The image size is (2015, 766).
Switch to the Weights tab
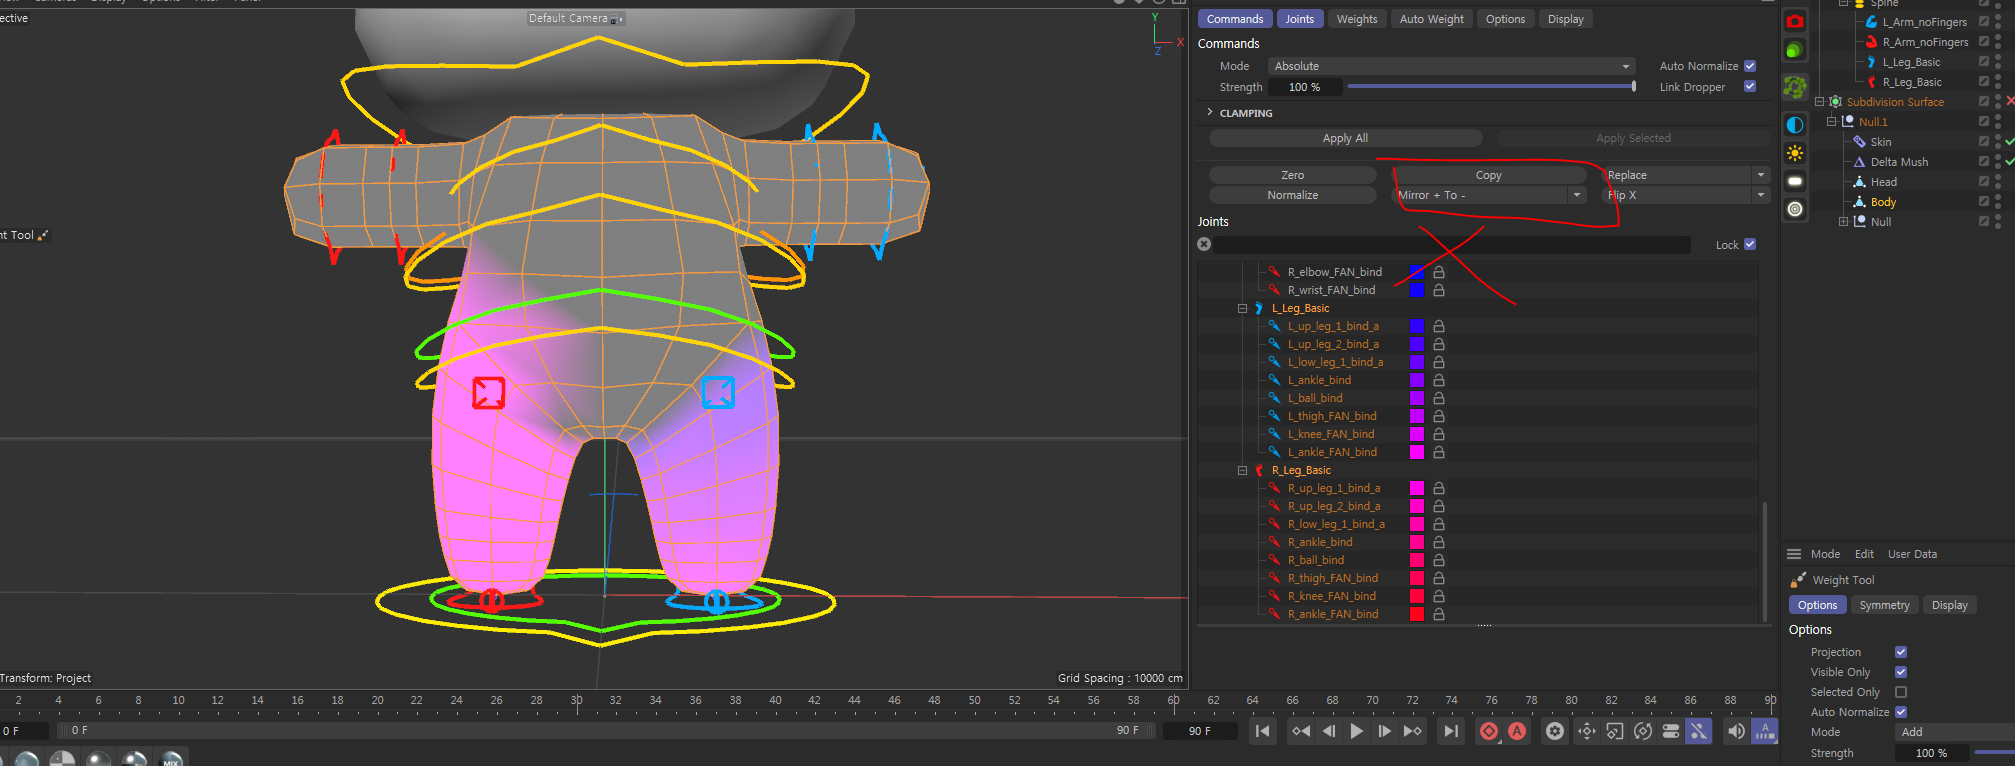coord(1357,19)
